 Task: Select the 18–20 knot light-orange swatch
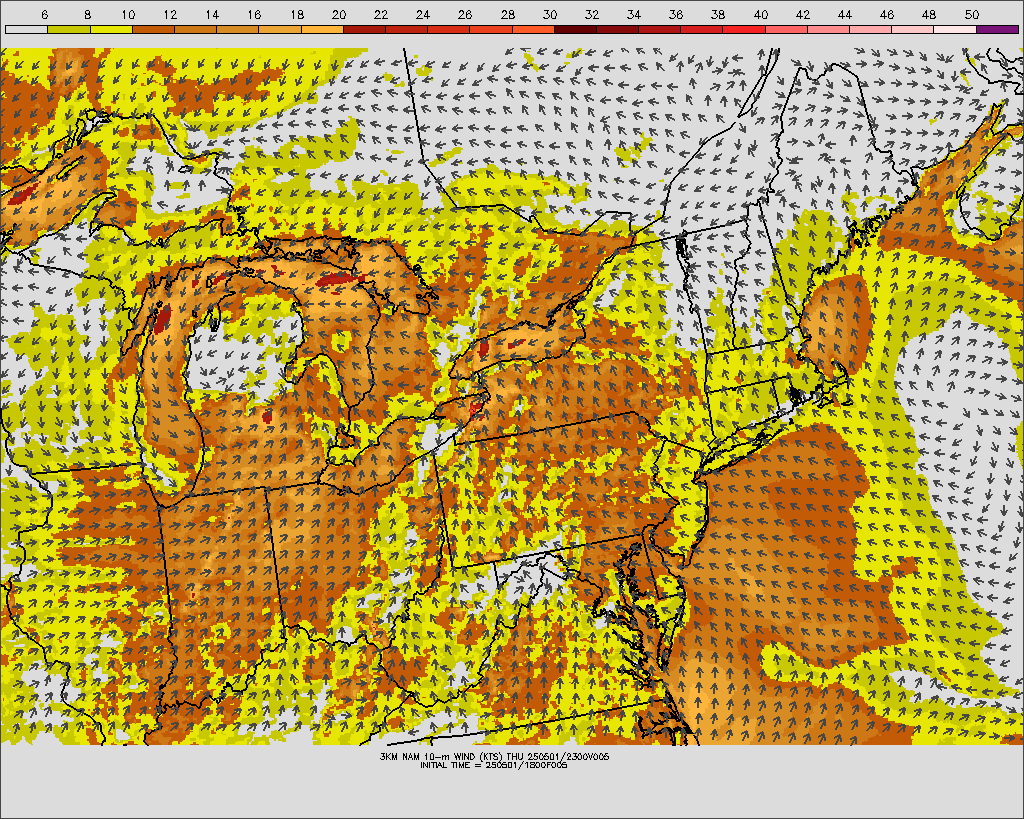point(322,29)
